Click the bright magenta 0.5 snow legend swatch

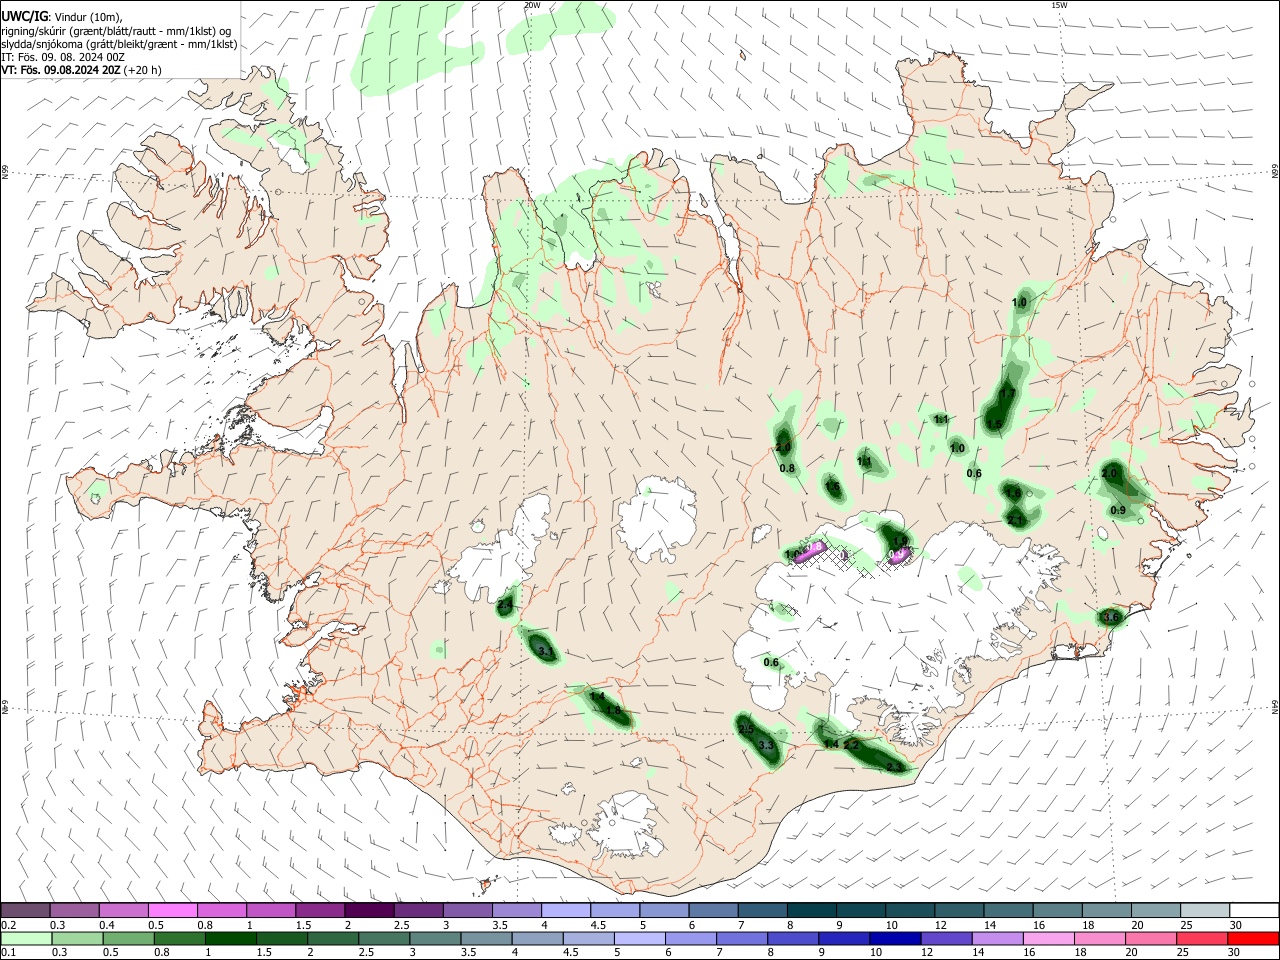[x=172, y=910]
